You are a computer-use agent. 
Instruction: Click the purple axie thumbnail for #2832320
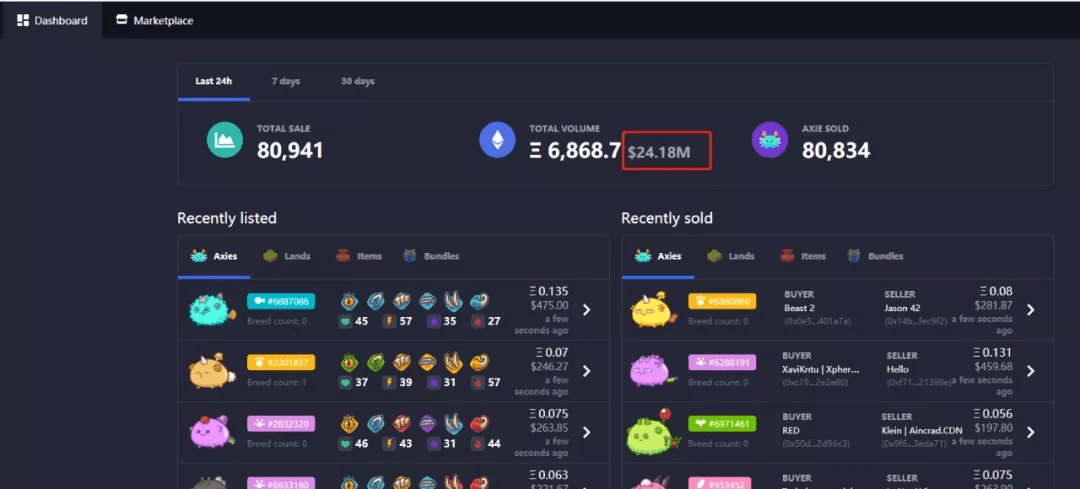pyautogui.click(x=211, y=432)
